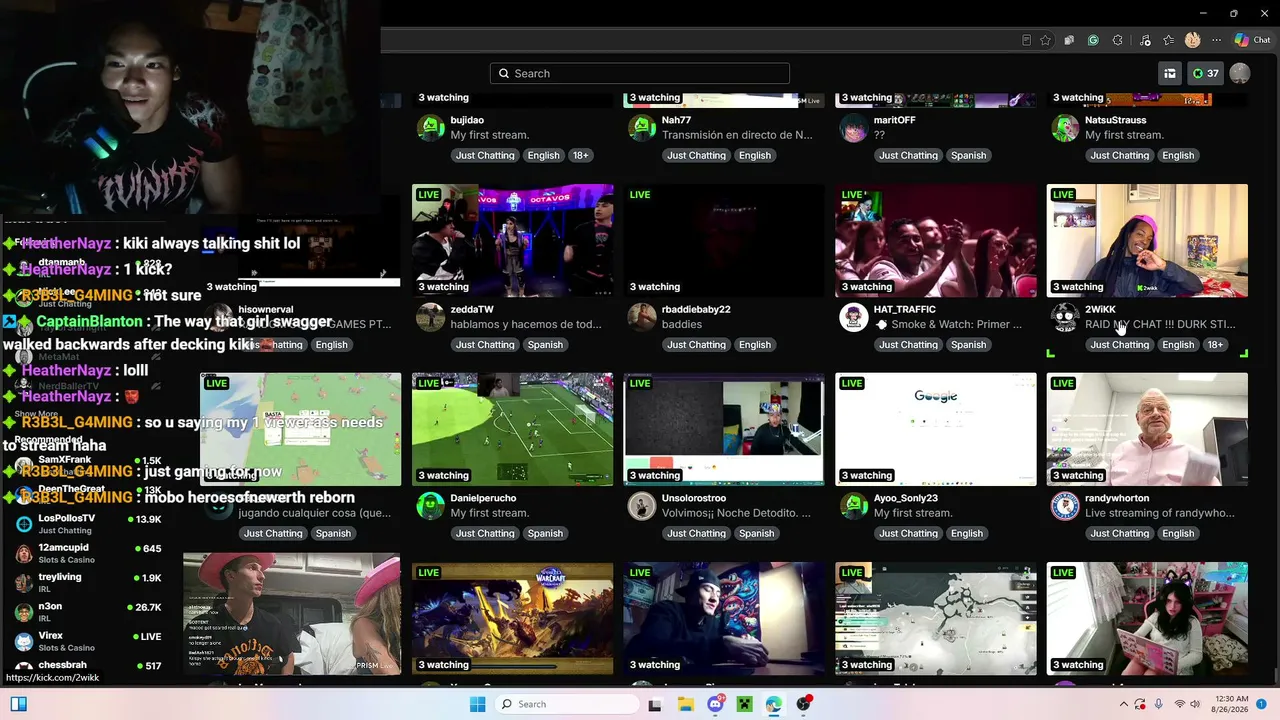Open the Kick points balance showing 37
This screenshot has width=1280, height=720.
tap(1206, 73)
